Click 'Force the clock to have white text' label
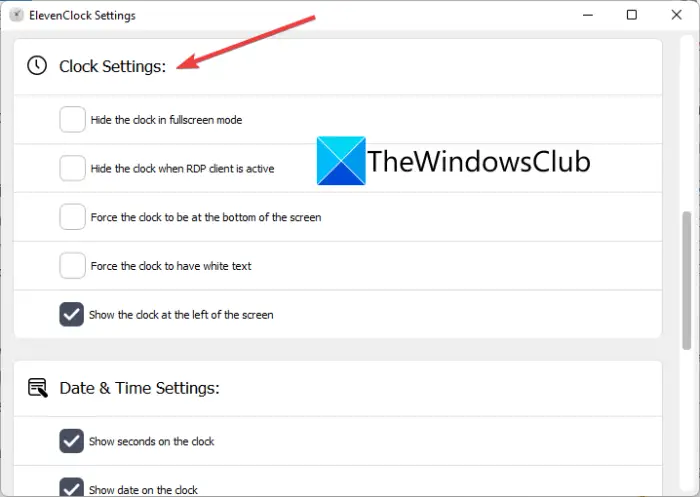This screenshot has height=497, width=700. tap(171, 266)
